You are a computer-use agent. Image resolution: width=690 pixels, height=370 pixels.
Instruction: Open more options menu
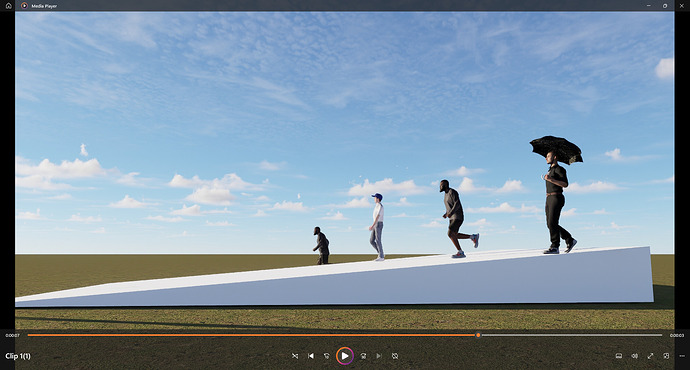pyautogui.click(x=682, y=356)
